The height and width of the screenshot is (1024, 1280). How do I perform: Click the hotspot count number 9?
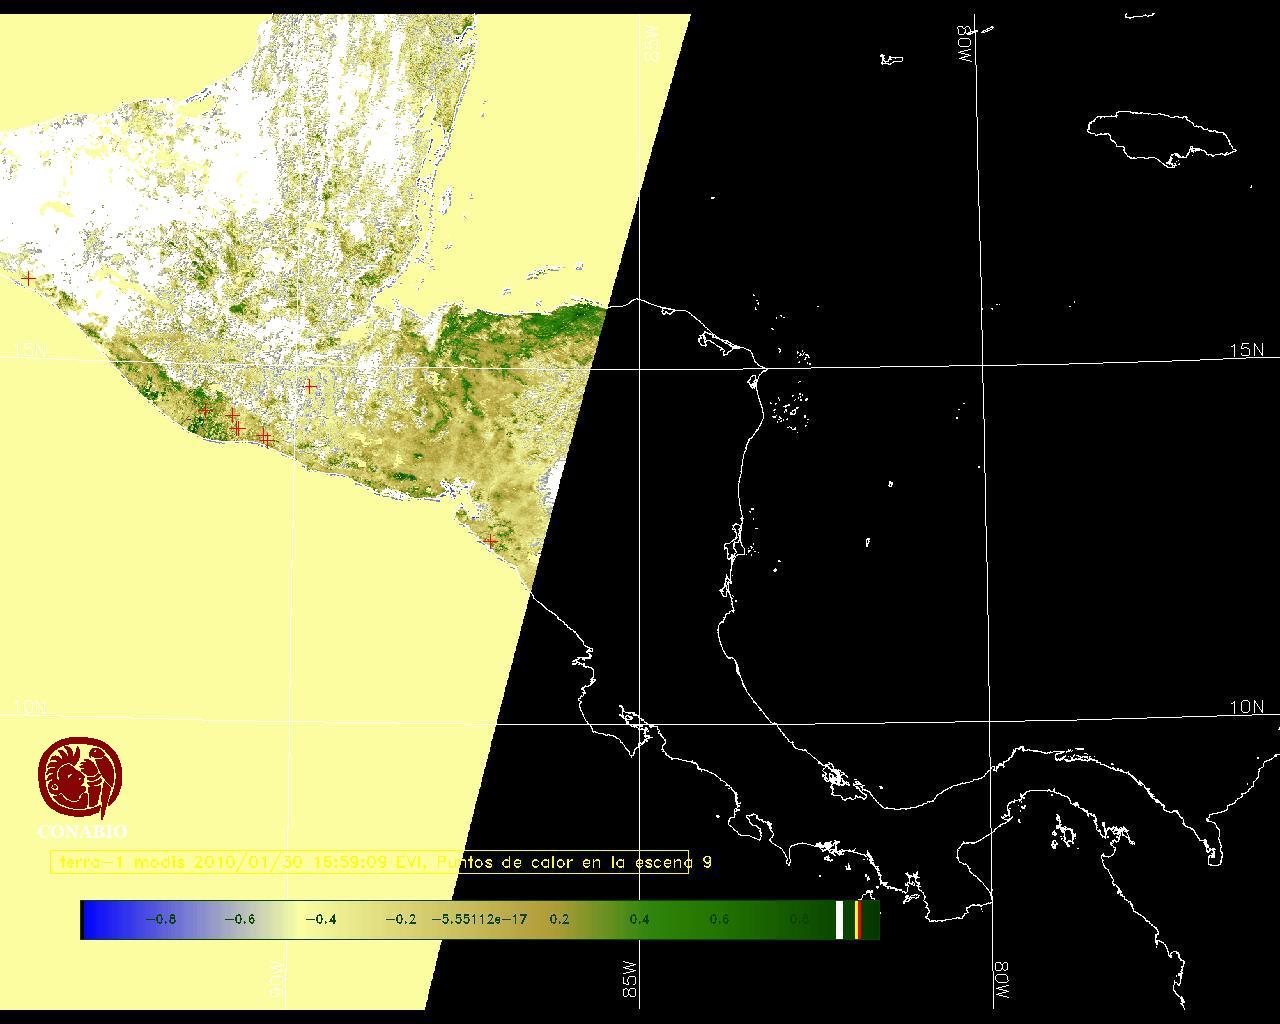pos(707,862)
